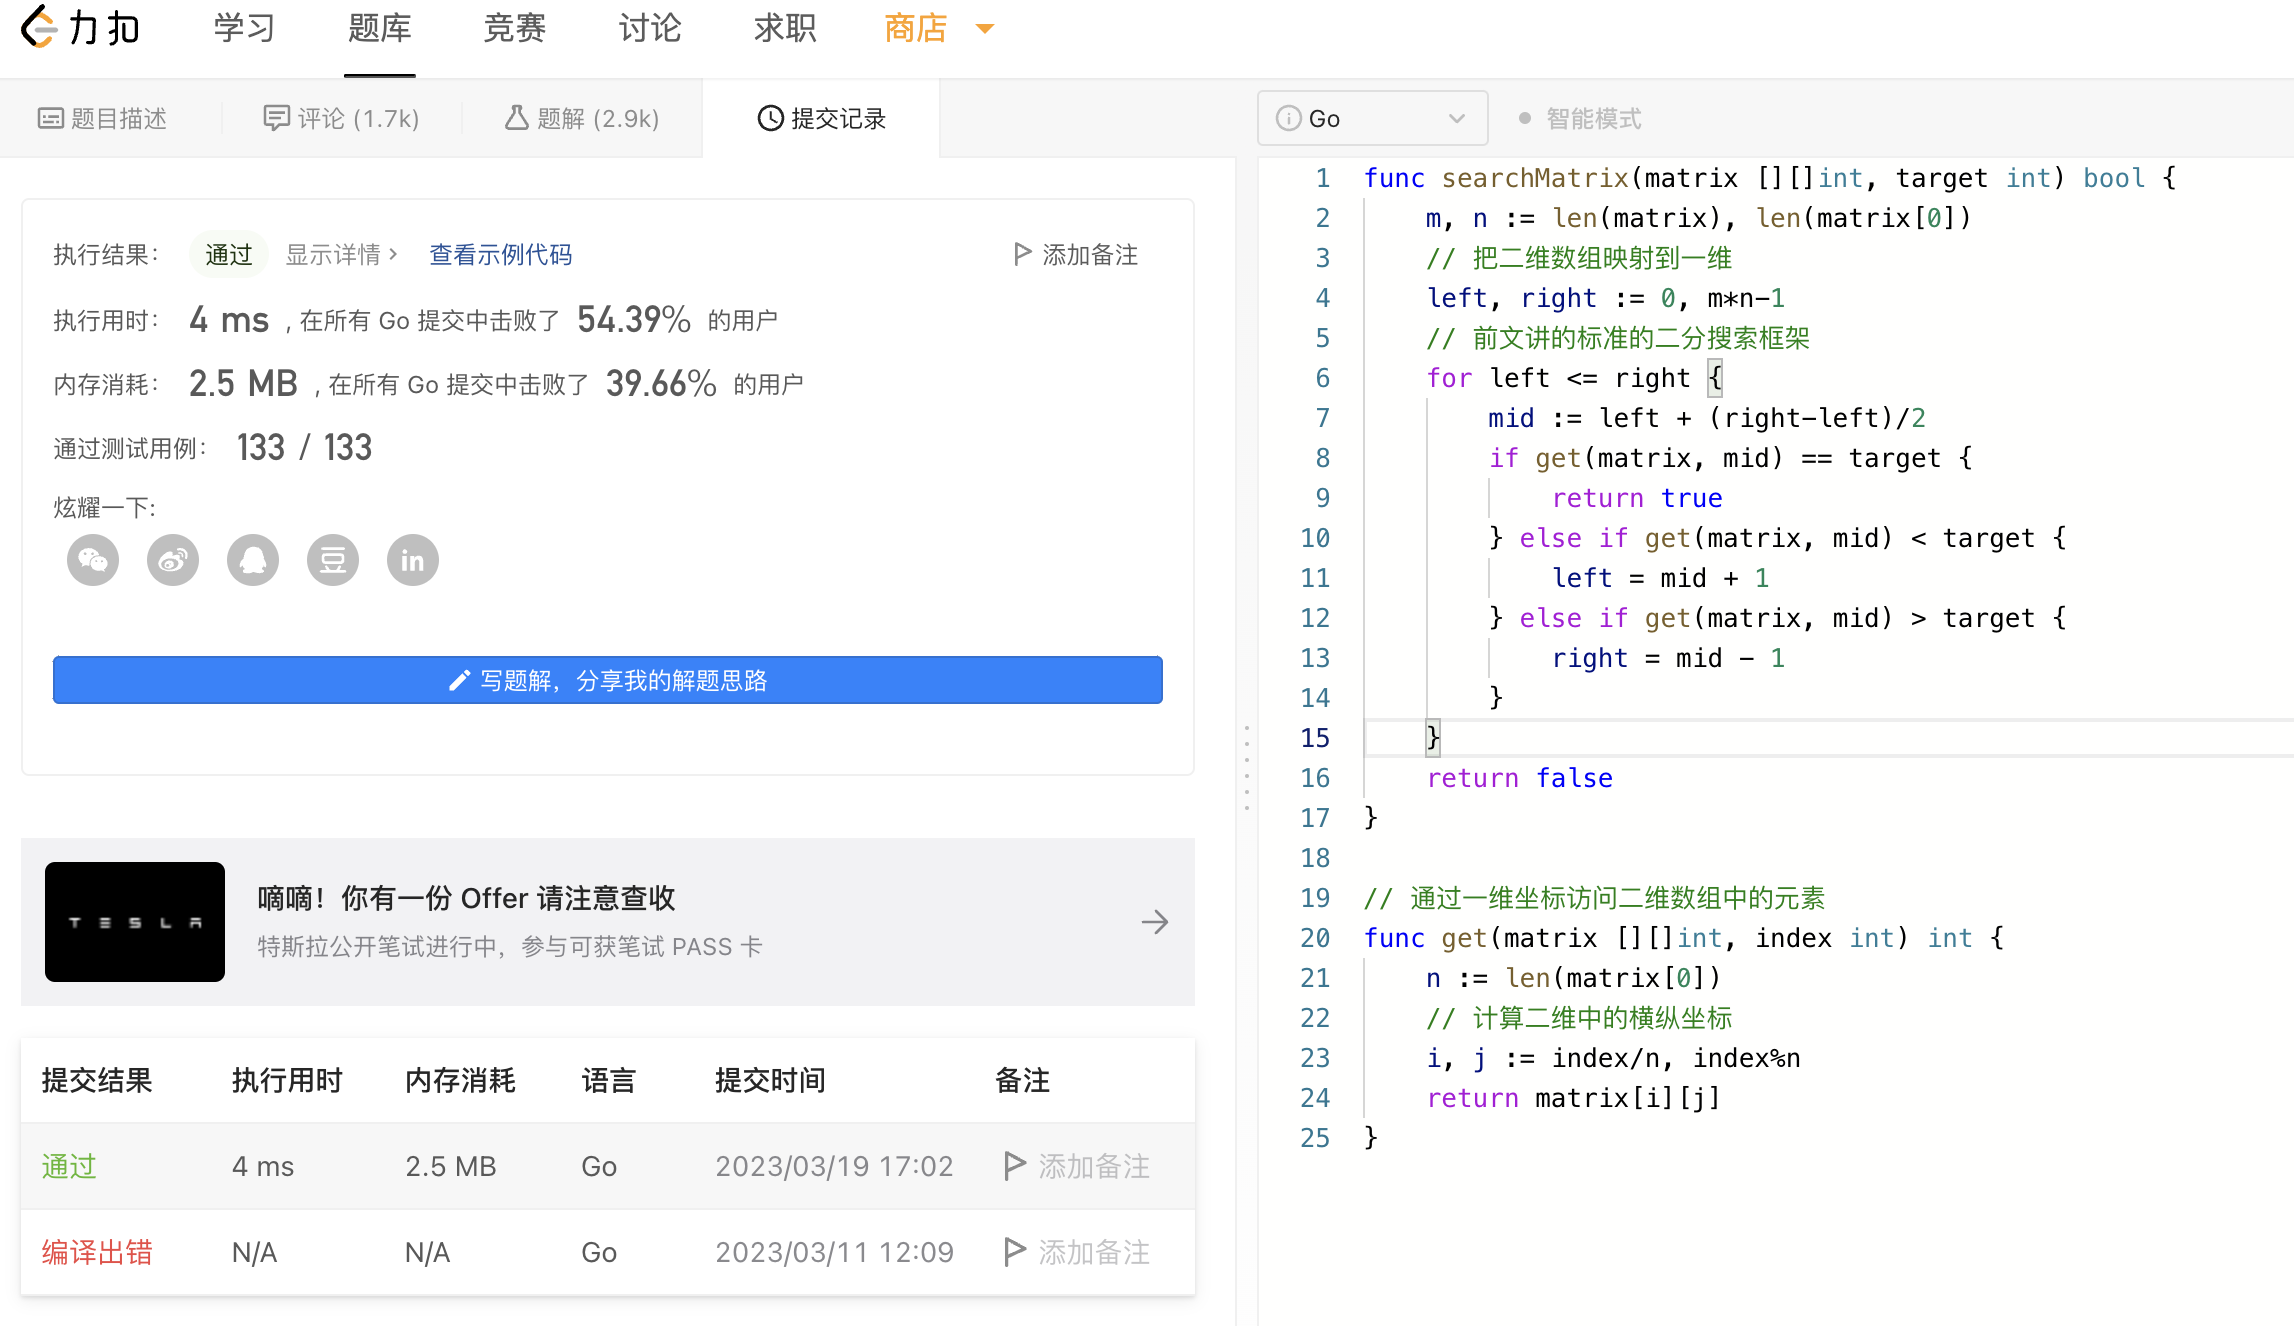Open the 题解 (2.9k) tab
This screenshot has width=2294, height=1326.
(582, 119)
